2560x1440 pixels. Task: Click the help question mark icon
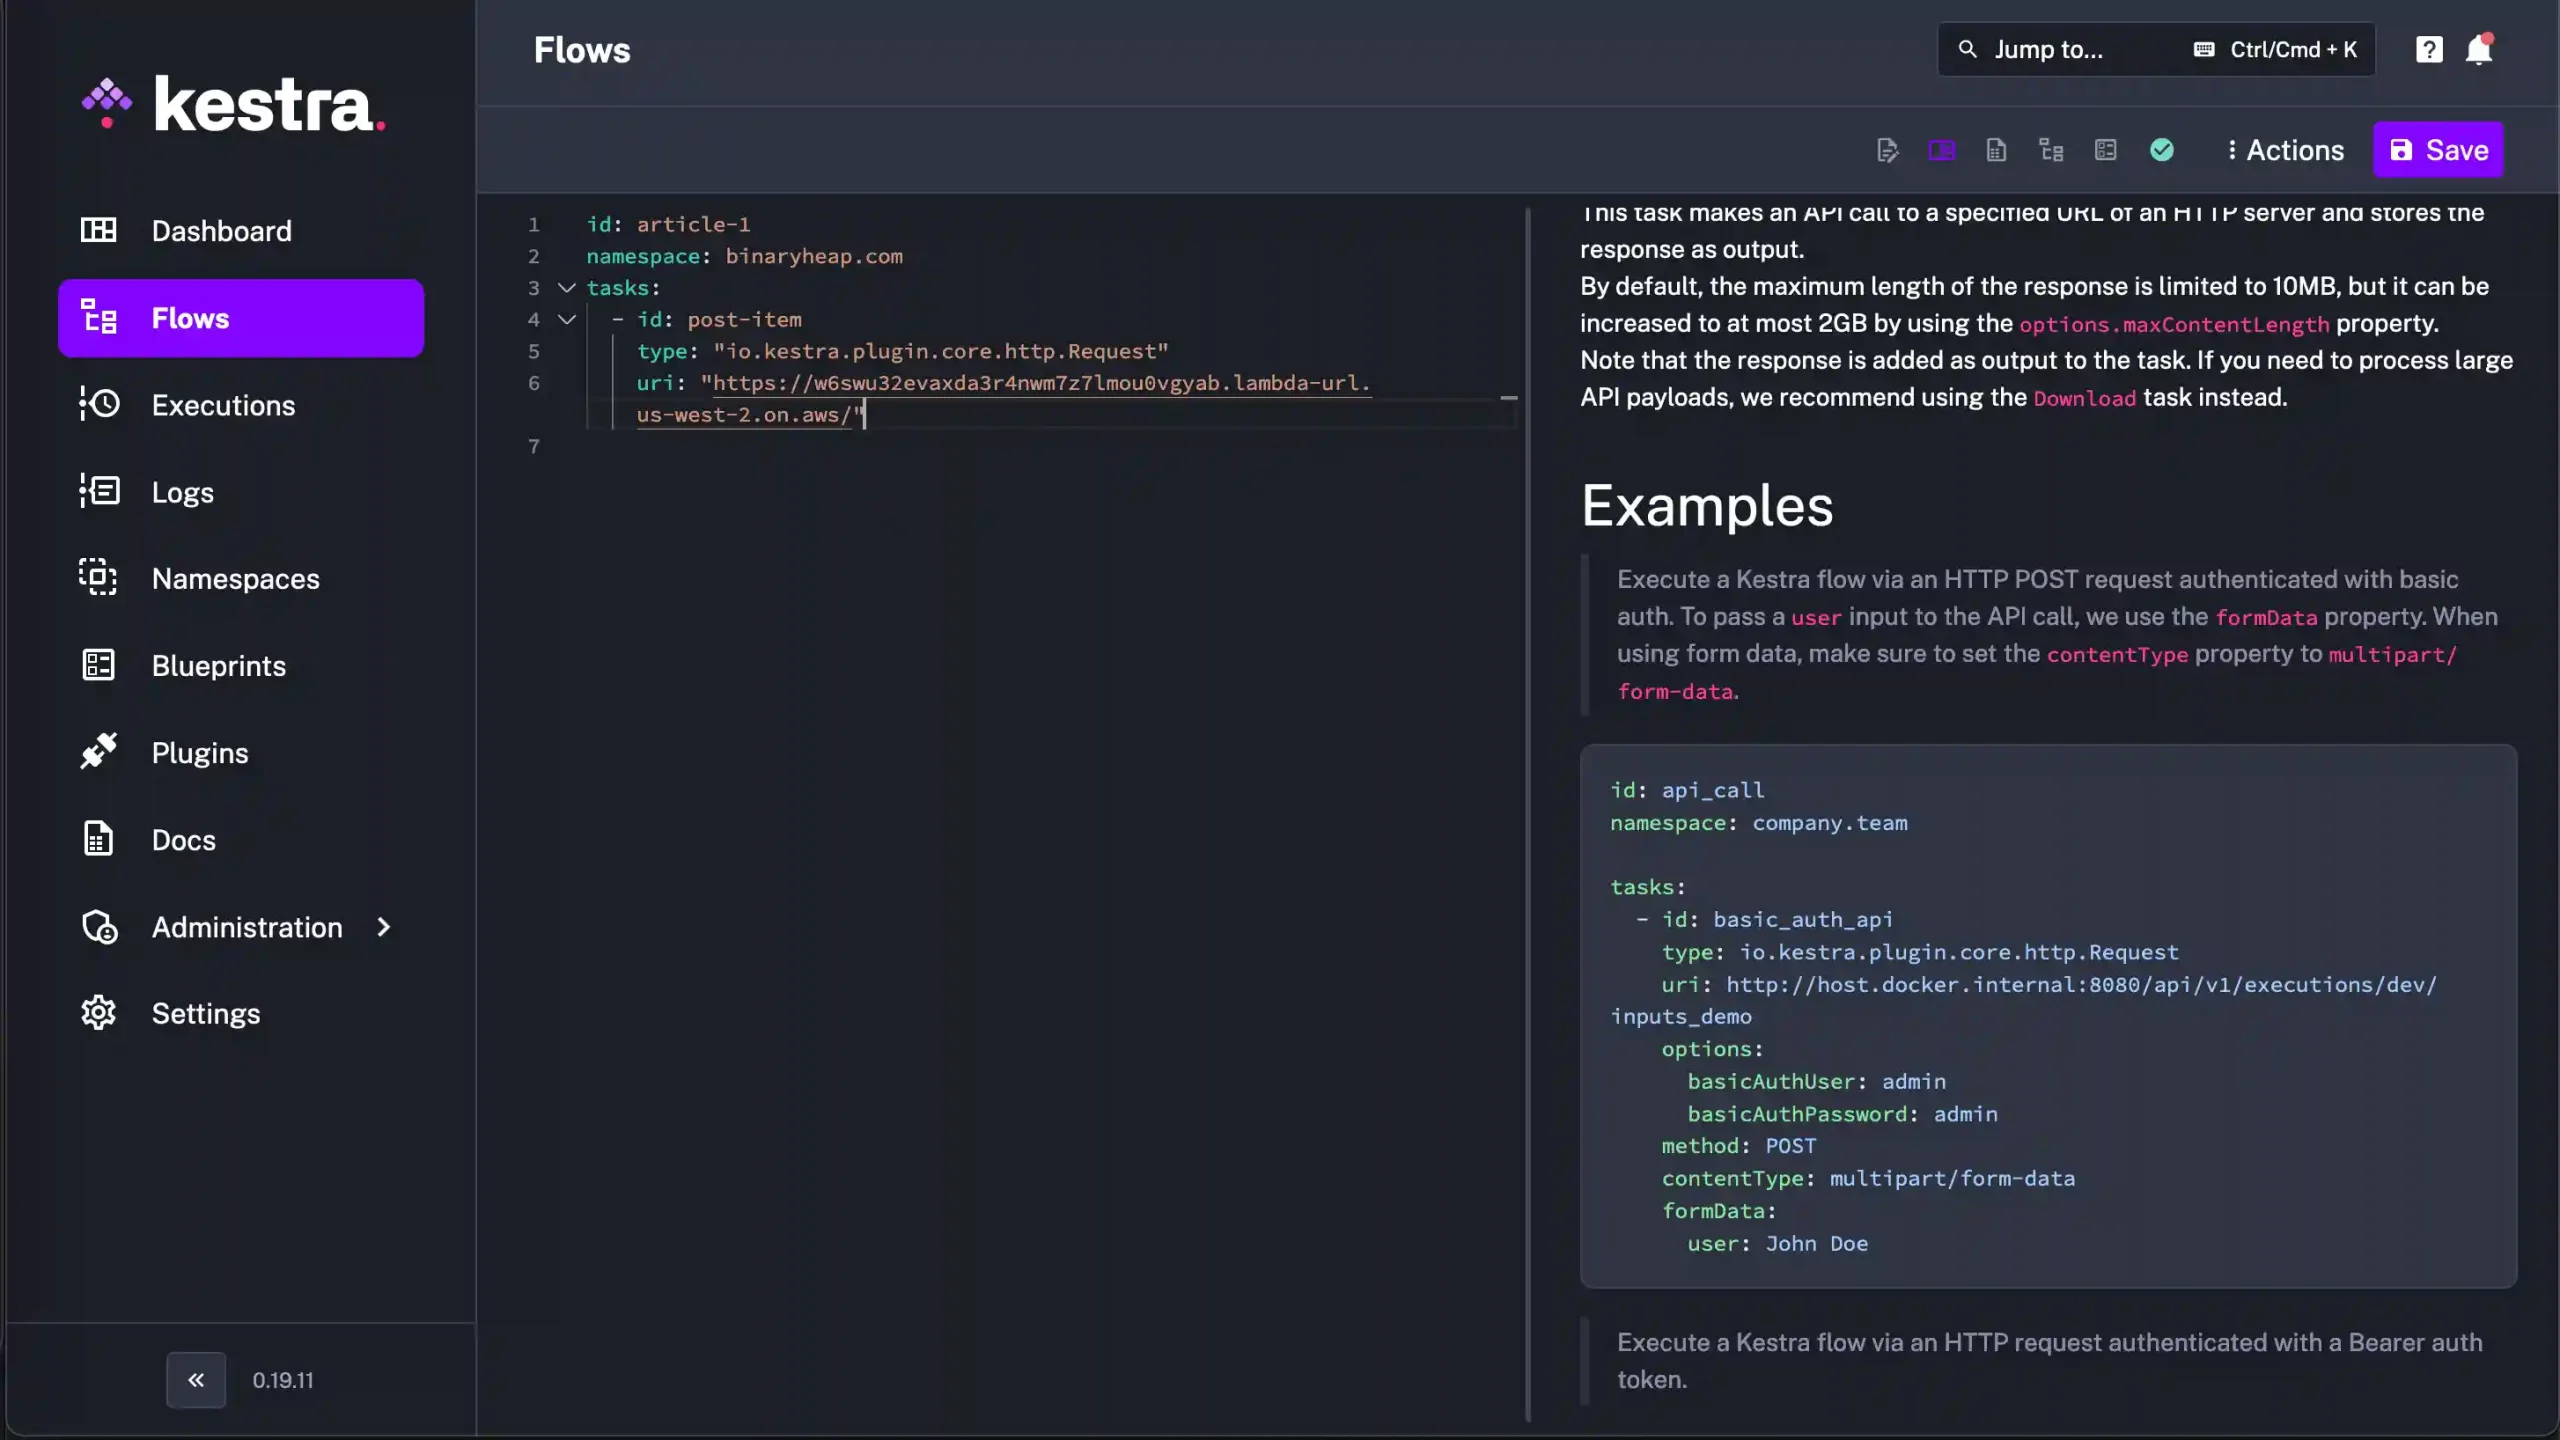tap(2429, 49)
